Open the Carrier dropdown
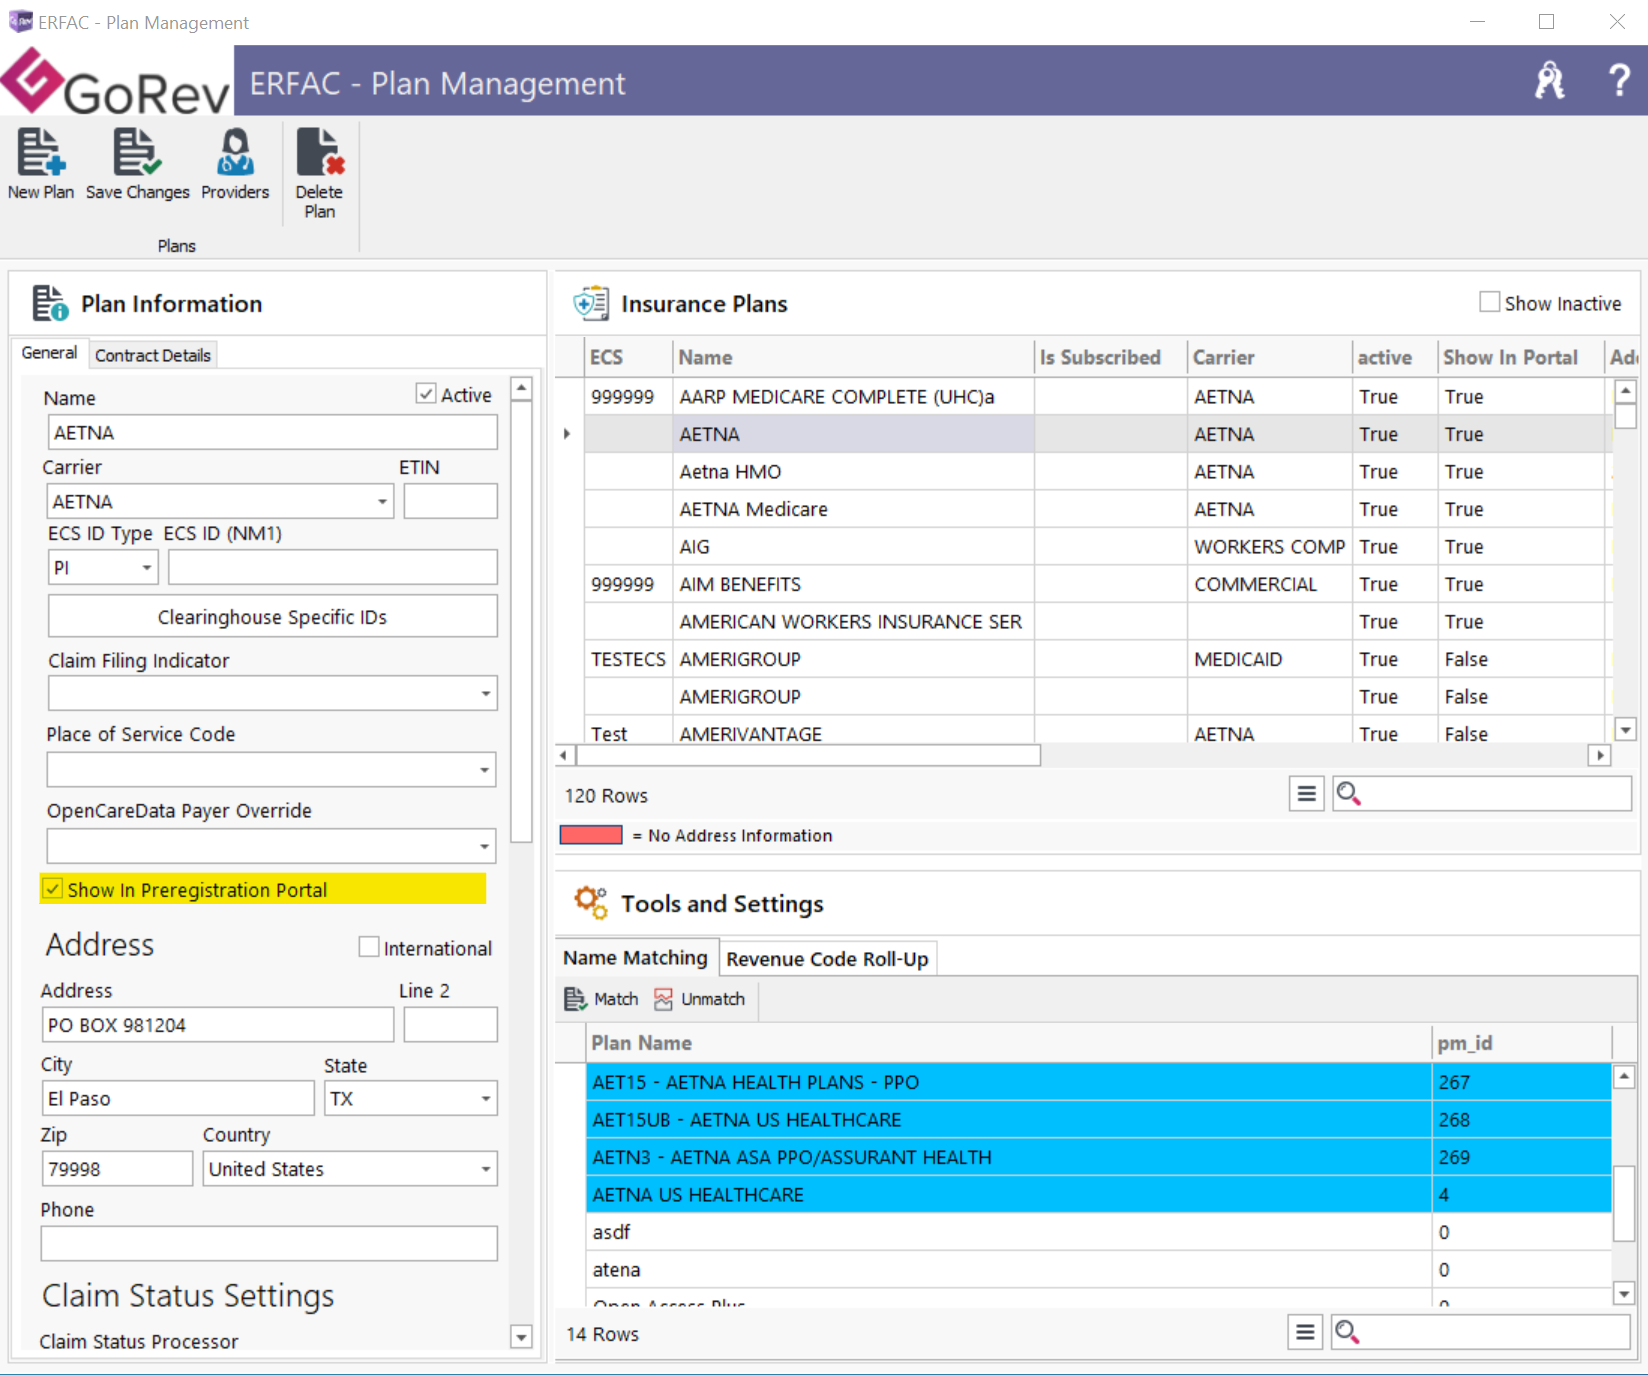The image size is (1648, 1375). click(383, 501)
